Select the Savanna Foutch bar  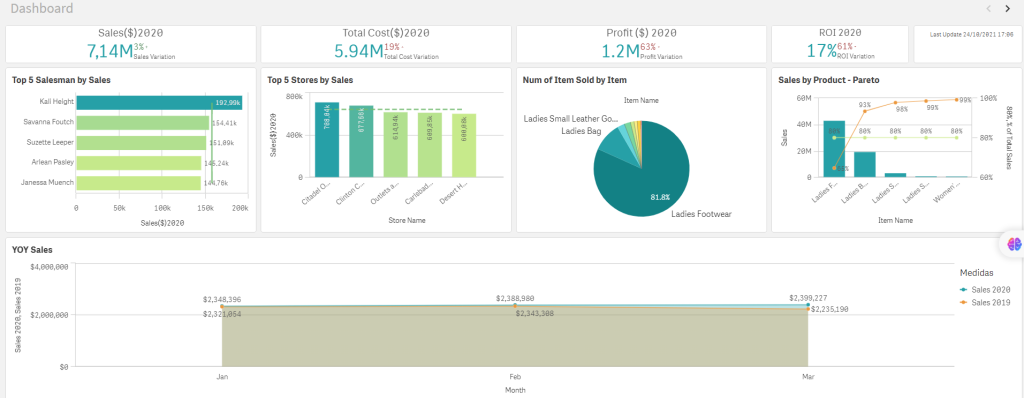coord(142,122)
